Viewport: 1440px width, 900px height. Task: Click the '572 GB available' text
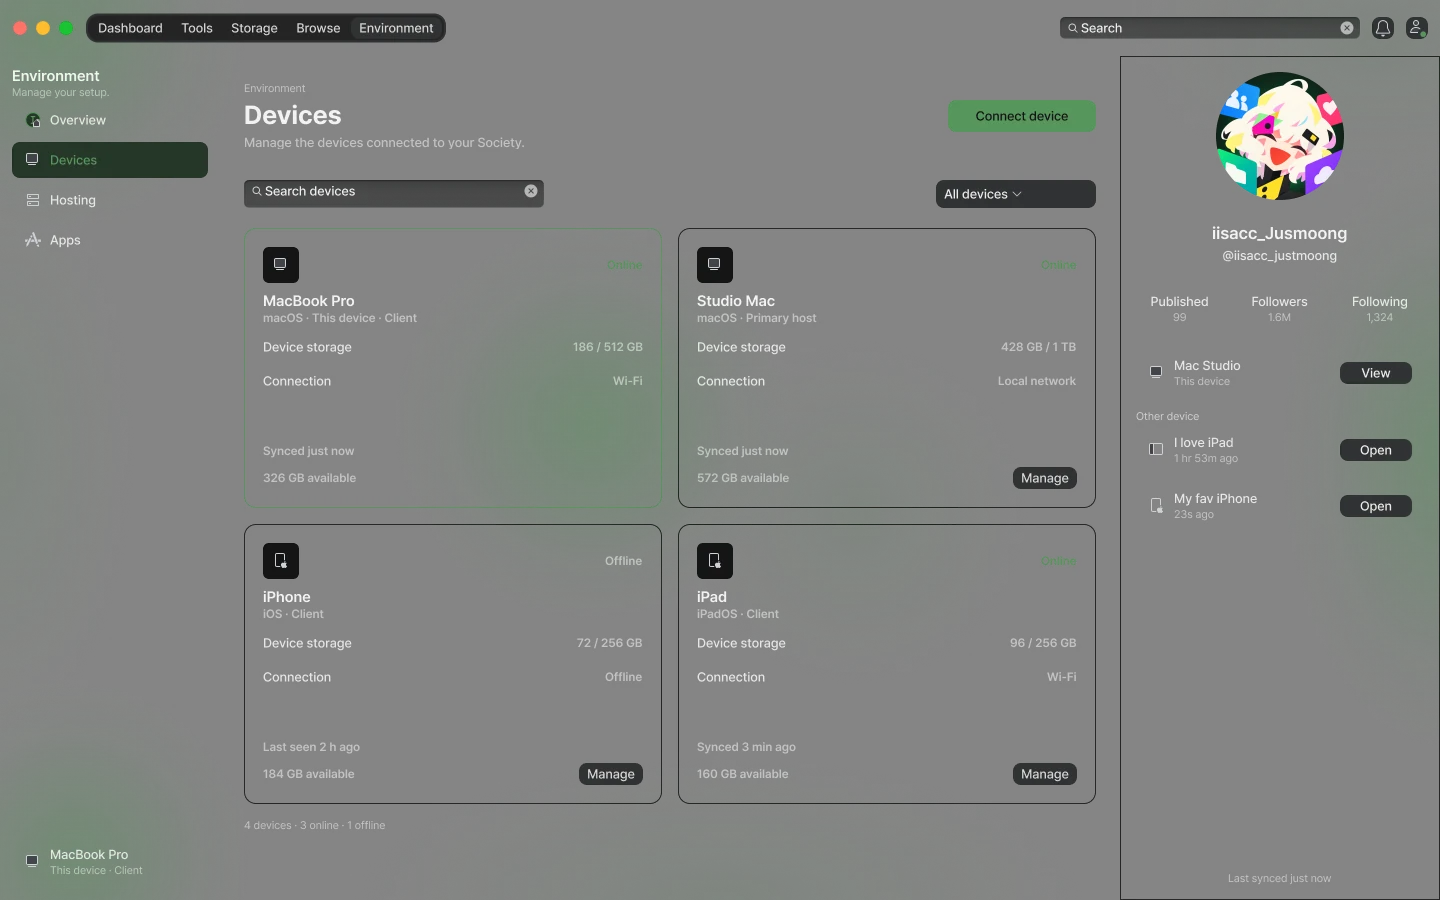click(743, 478)
